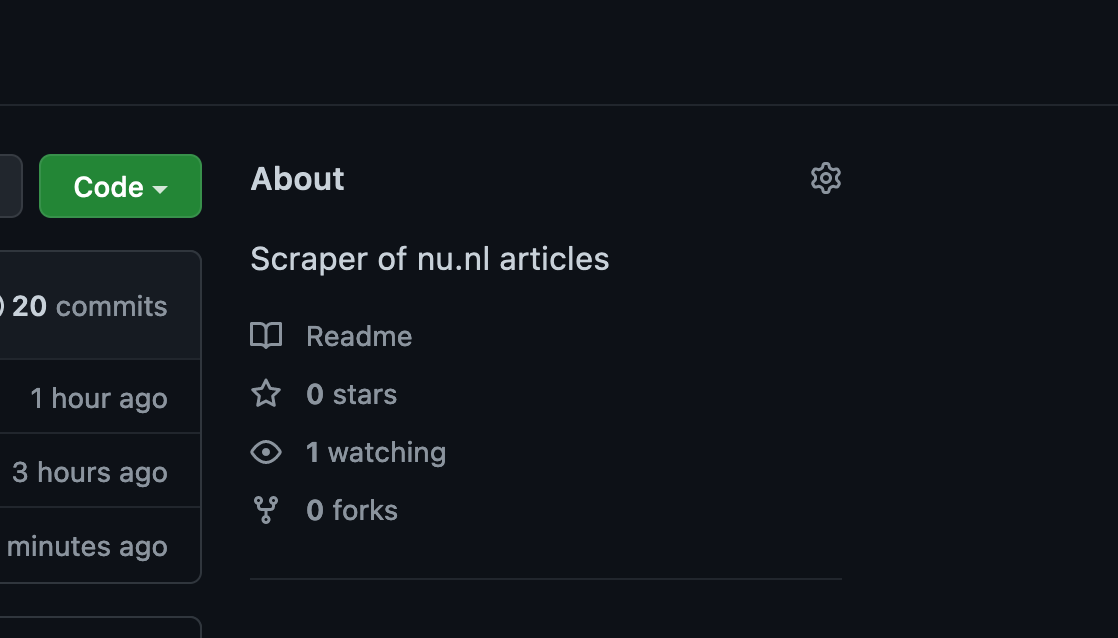View stargazers via the '0 stars' text
The height and width of the screenshot is (638, 1118).
(x=351, y=394)
